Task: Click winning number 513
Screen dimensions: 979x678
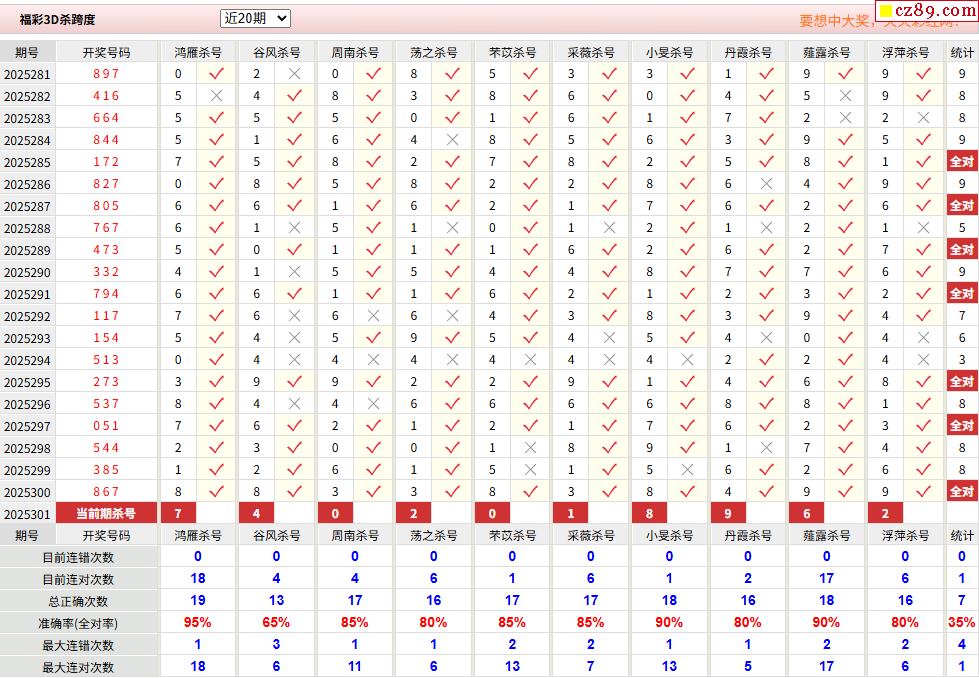Action: (x=106, y=360)
